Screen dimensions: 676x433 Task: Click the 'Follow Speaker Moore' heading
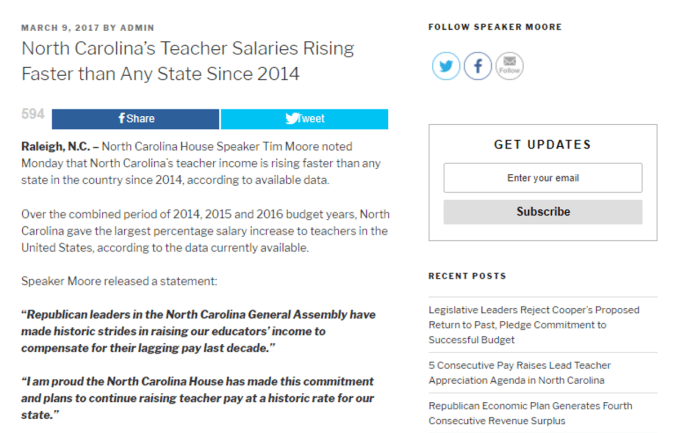495,27
